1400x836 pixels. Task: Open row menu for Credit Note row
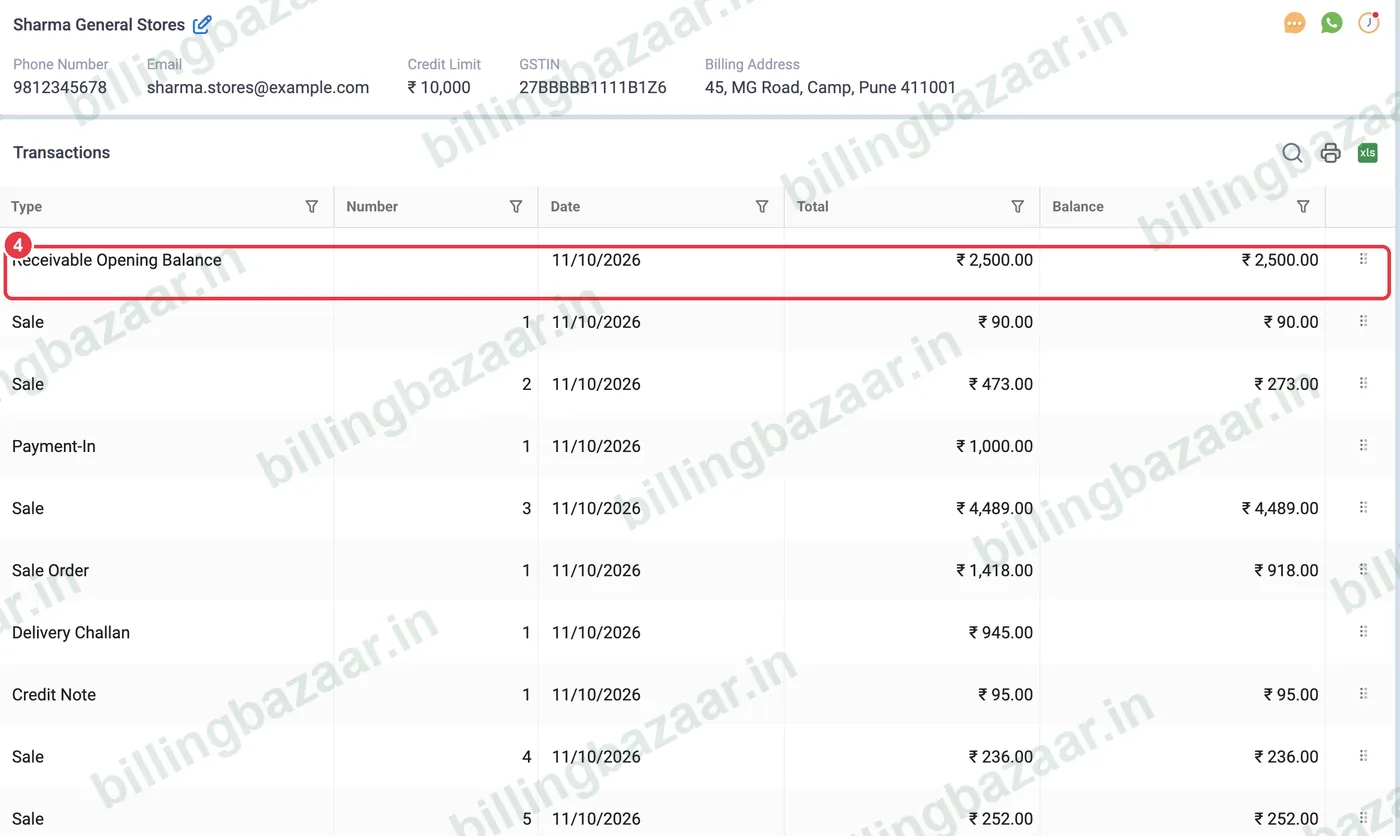1363,694
